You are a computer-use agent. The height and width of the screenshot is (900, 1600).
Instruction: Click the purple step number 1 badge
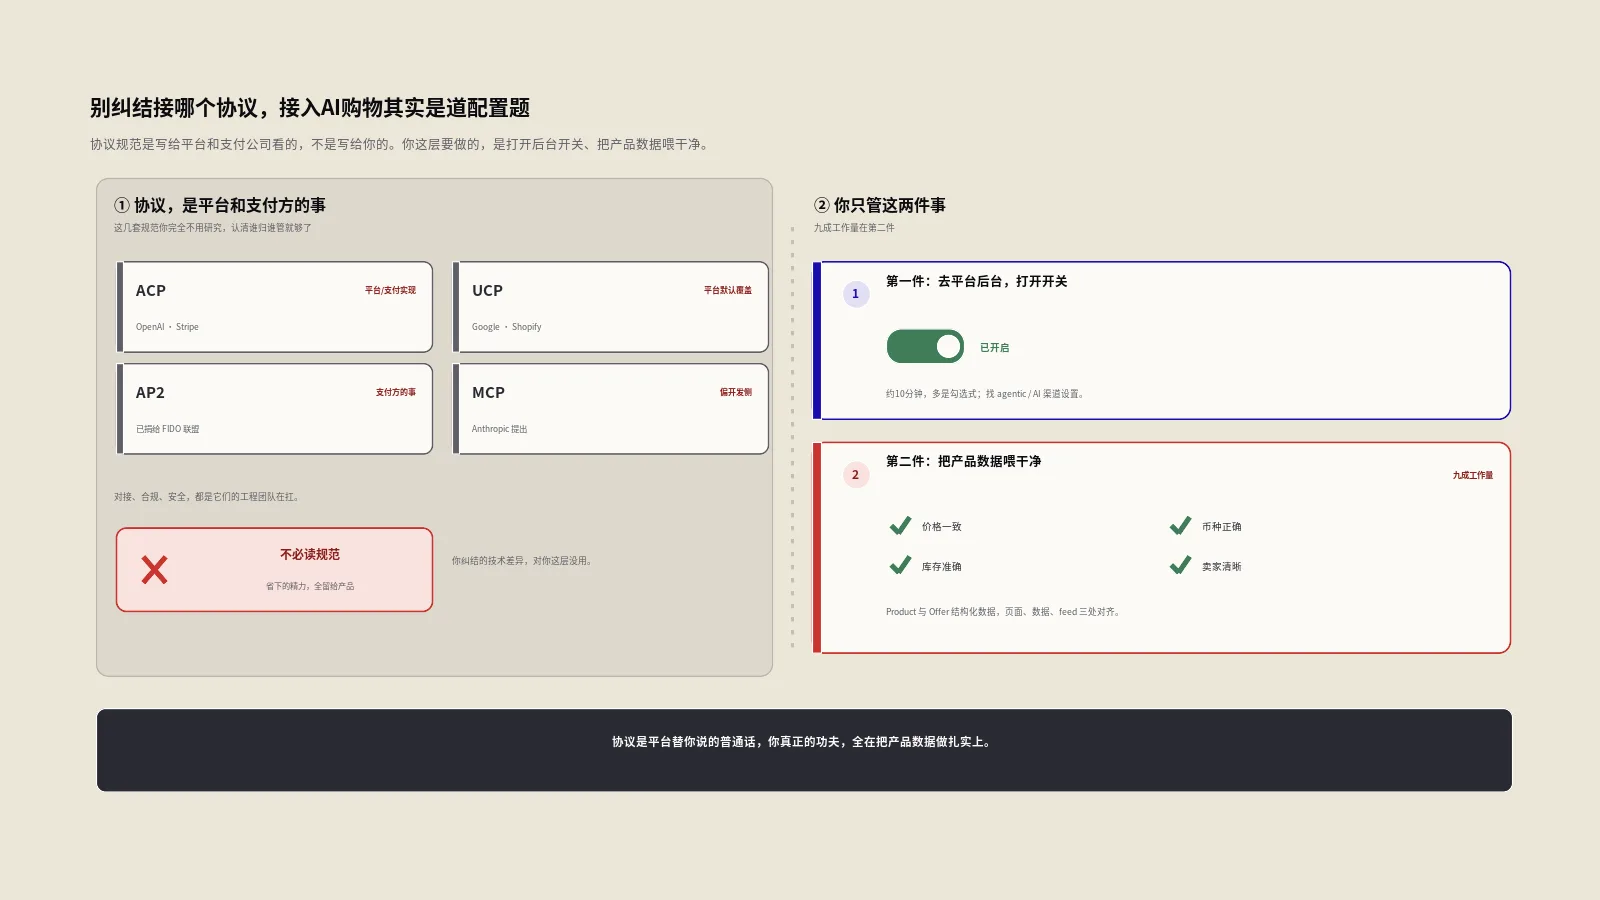855,294
